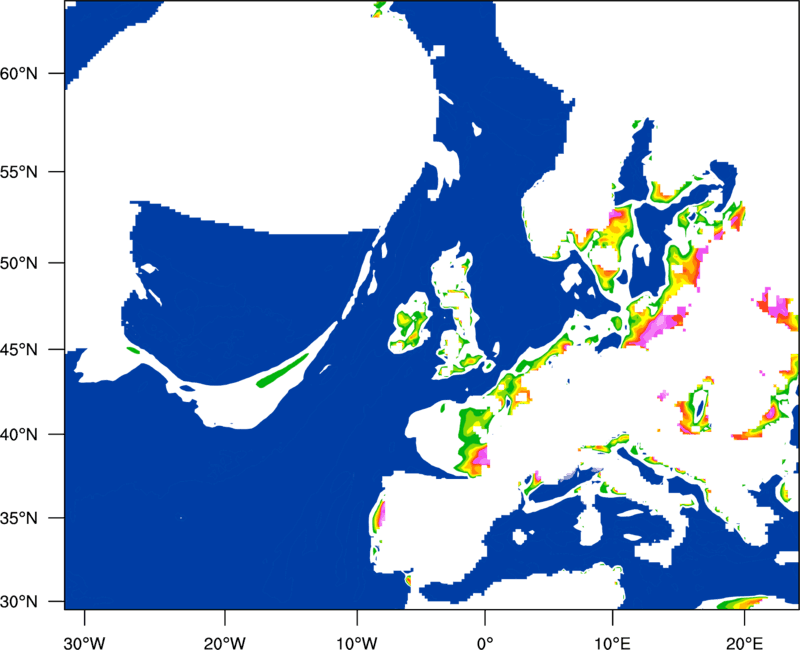
Task: Click the 30°W longitude label
Action: (x=85, y=643)
